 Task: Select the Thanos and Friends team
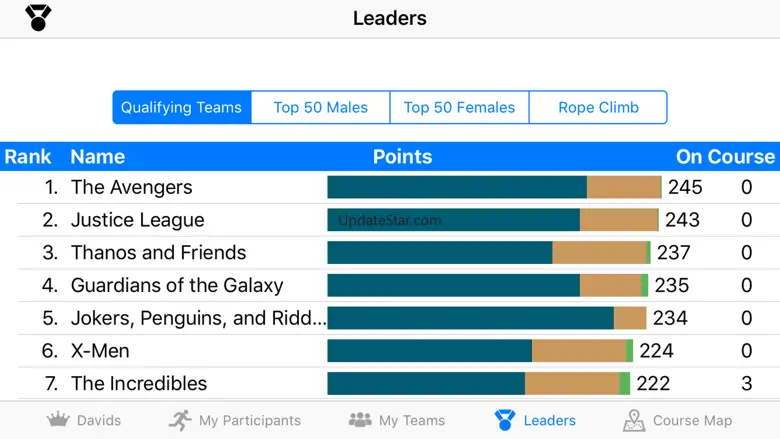click(158, 253)
